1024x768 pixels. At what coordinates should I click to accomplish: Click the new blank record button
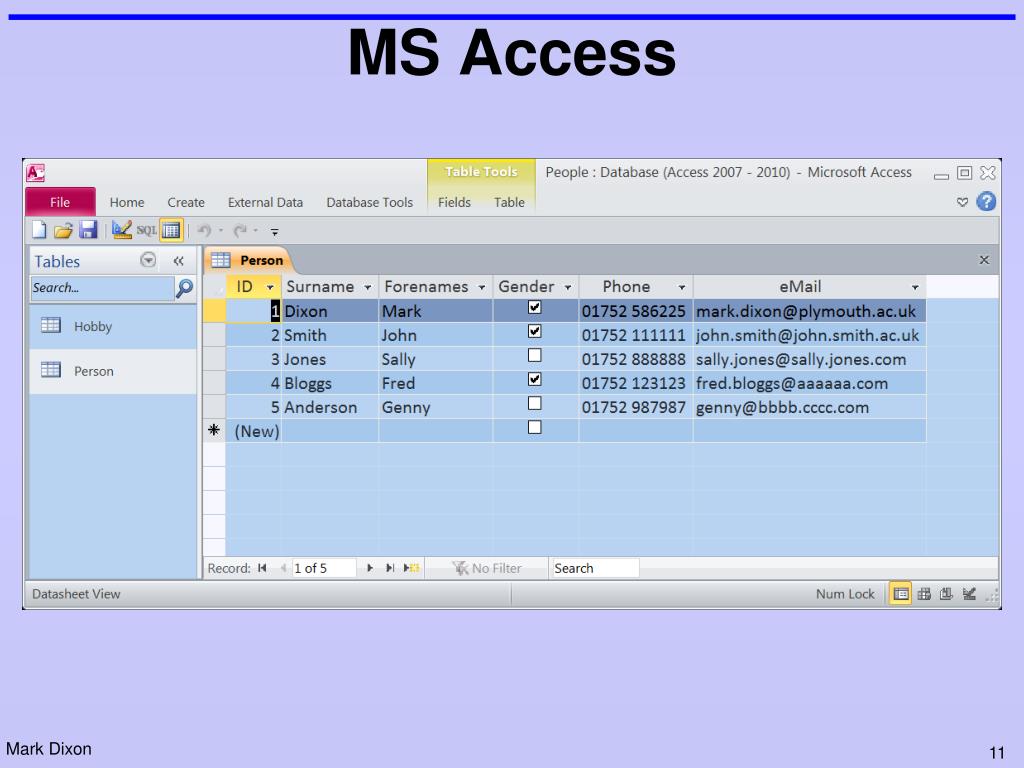point(411,568)
